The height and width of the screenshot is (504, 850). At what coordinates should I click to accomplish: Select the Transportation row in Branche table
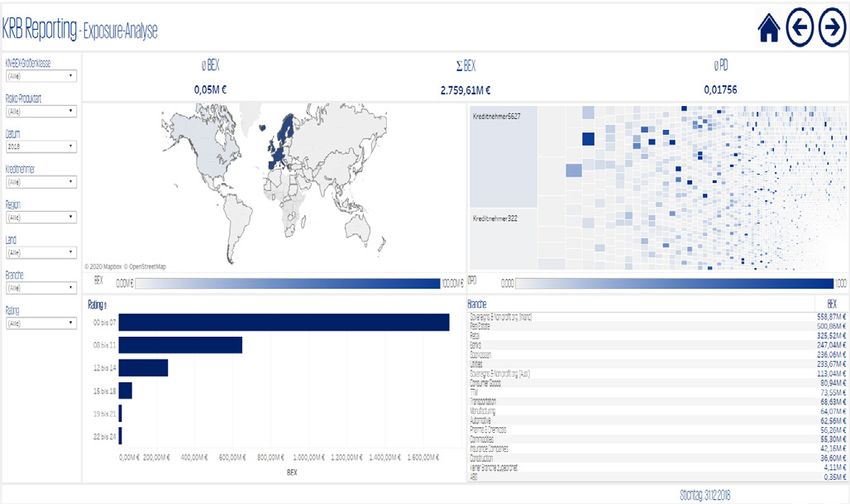pyautogui.click(x=658, y=402)
